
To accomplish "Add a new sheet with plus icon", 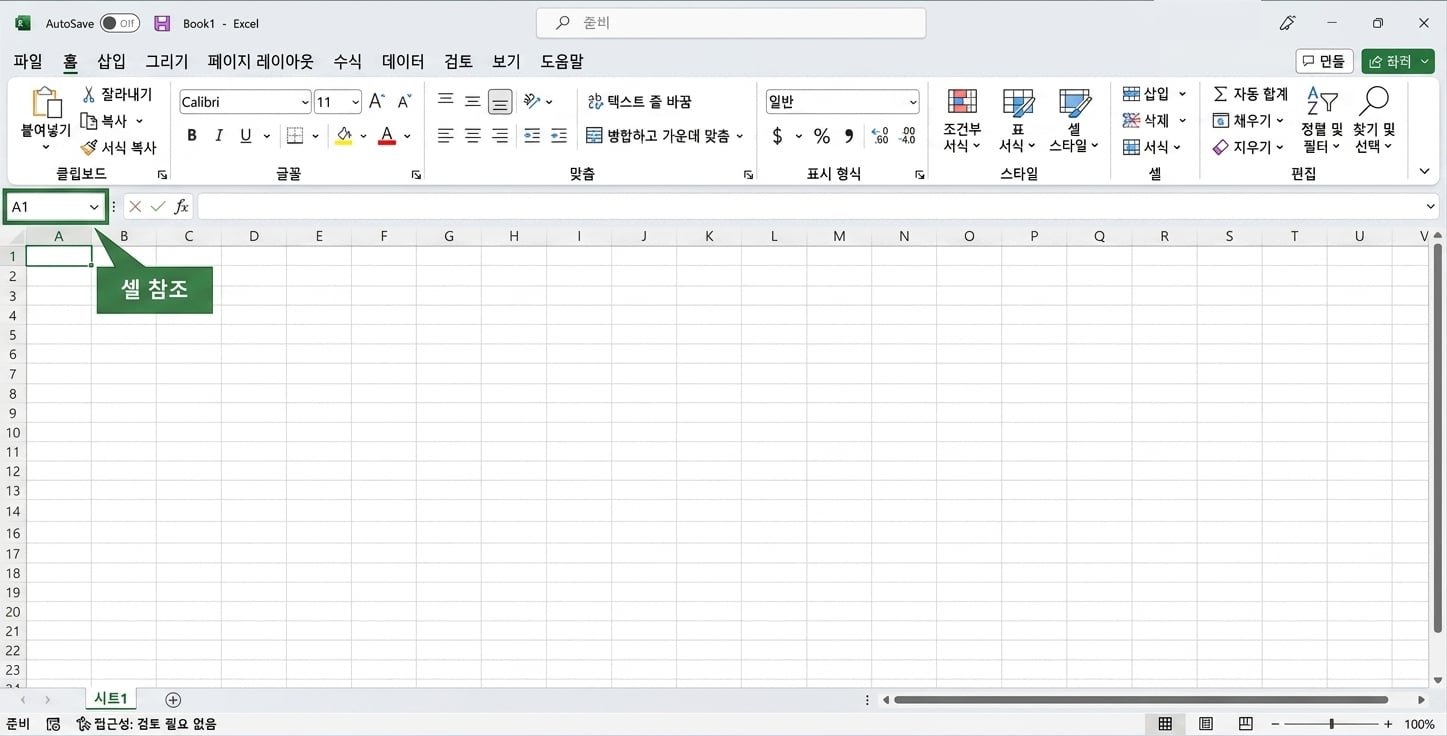I will pos(173,700).
